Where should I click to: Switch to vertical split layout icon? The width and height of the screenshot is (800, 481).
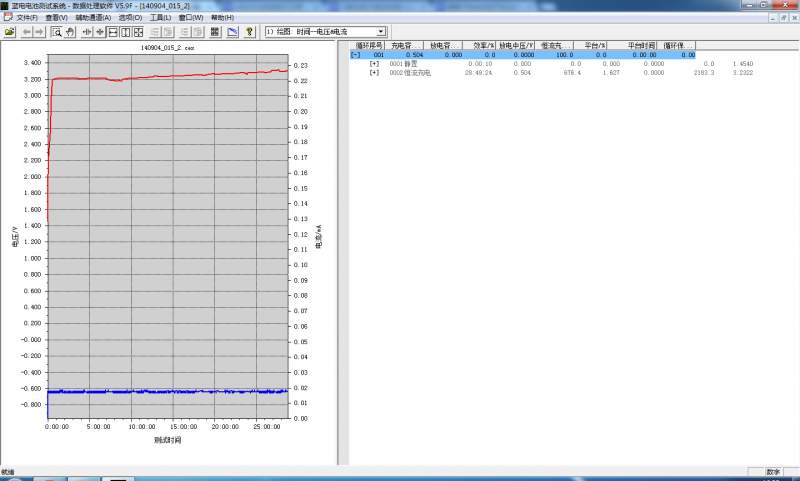click(125, 32)
